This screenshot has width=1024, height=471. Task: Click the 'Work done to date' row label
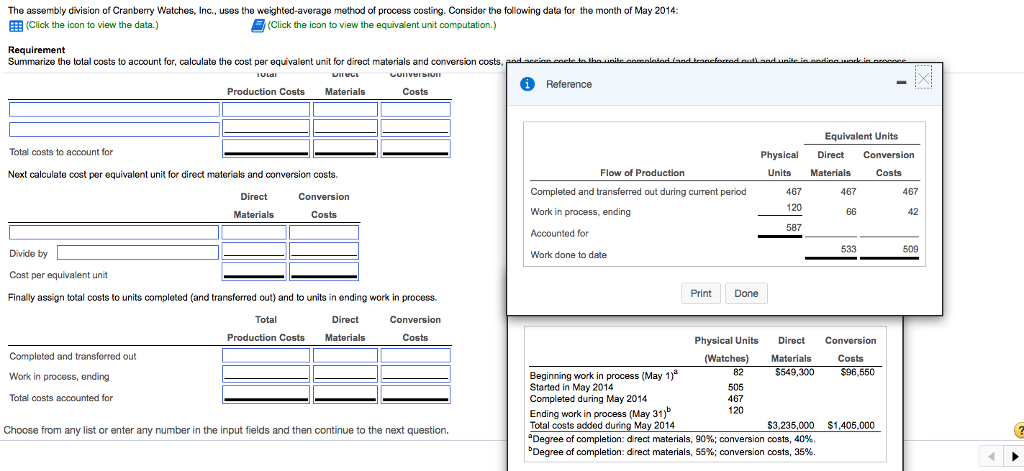click(568, 255)
